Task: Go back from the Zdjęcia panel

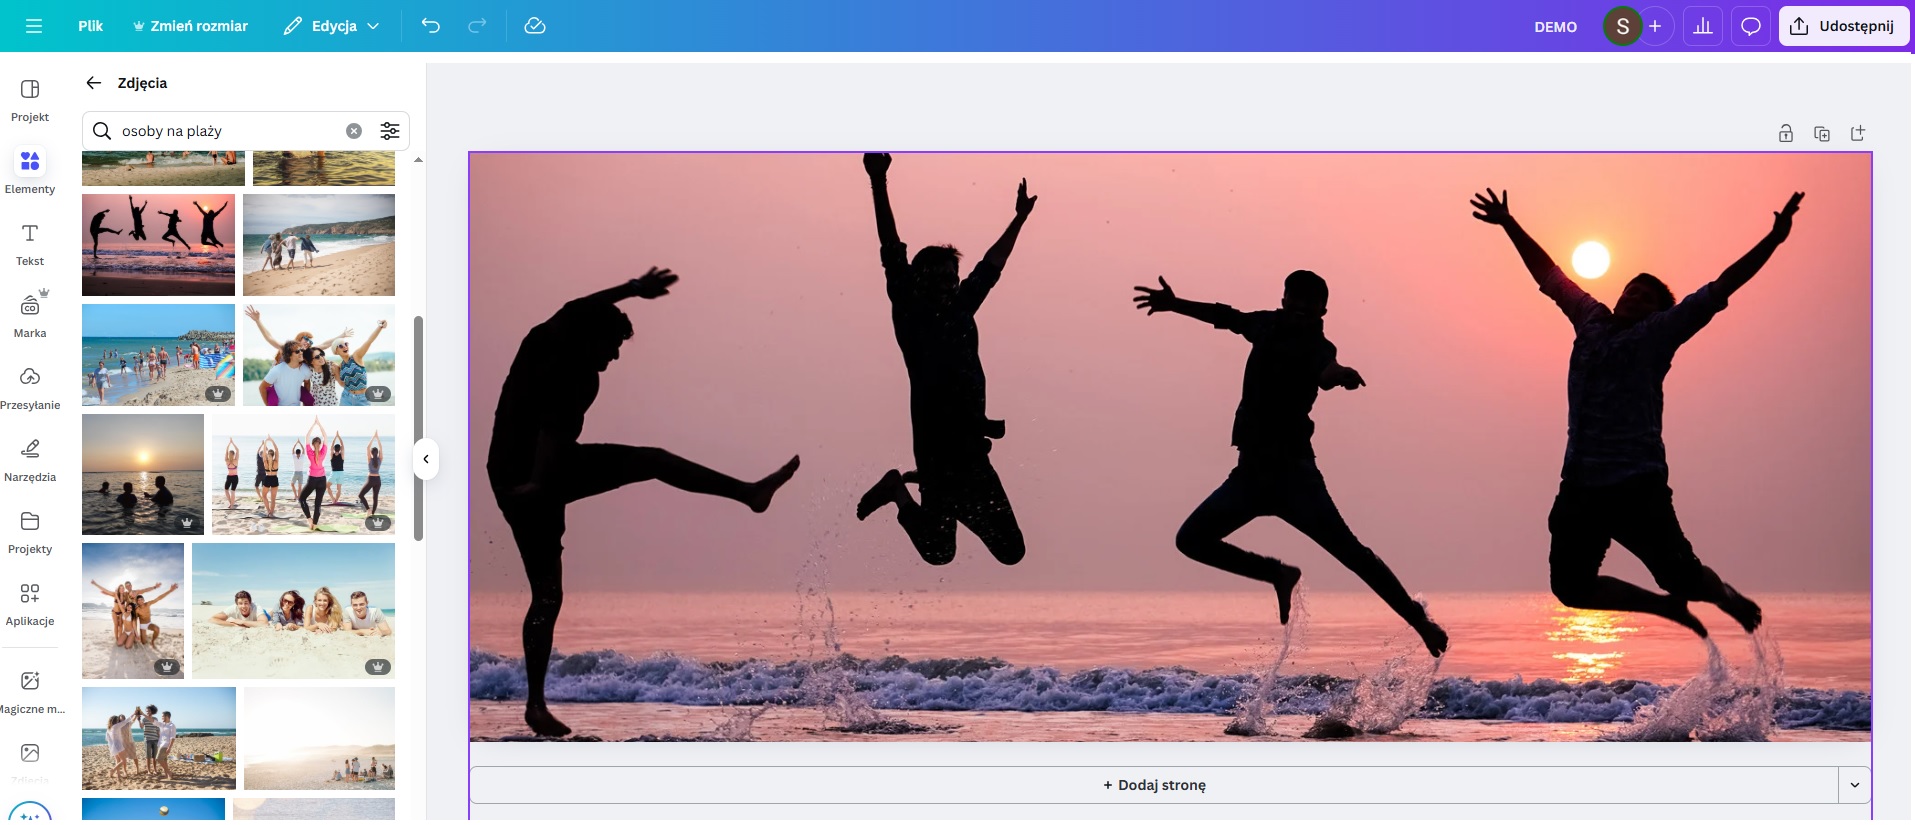Action: tap(94, 83)
